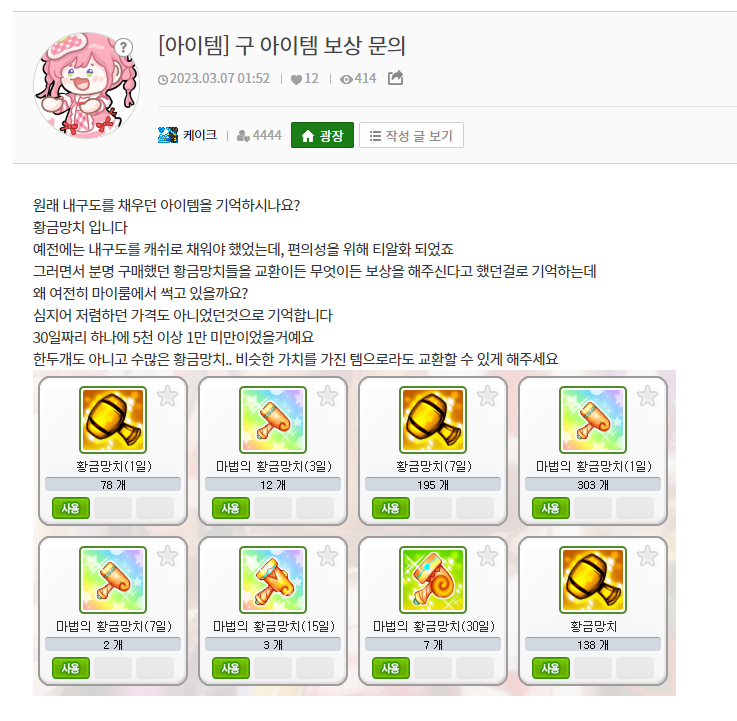Open the author name 케이크 link
This screenshot has width=737, height=721.
[x=200, y=135]
